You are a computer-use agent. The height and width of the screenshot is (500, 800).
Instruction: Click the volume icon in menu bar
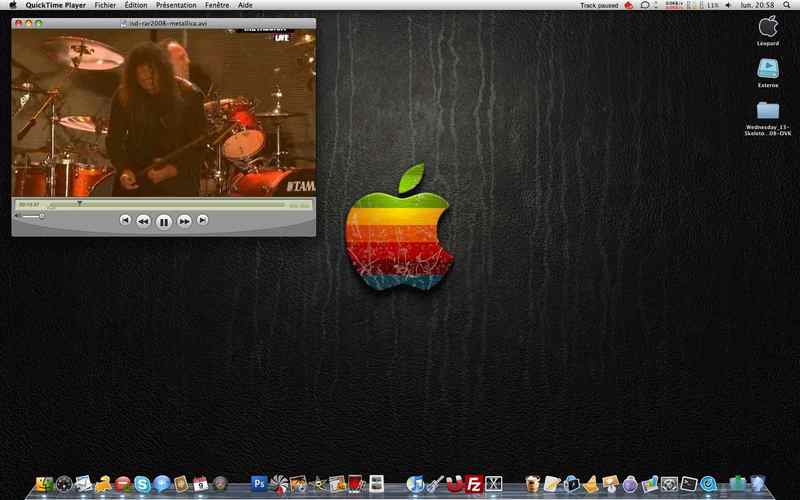[728, 5]
